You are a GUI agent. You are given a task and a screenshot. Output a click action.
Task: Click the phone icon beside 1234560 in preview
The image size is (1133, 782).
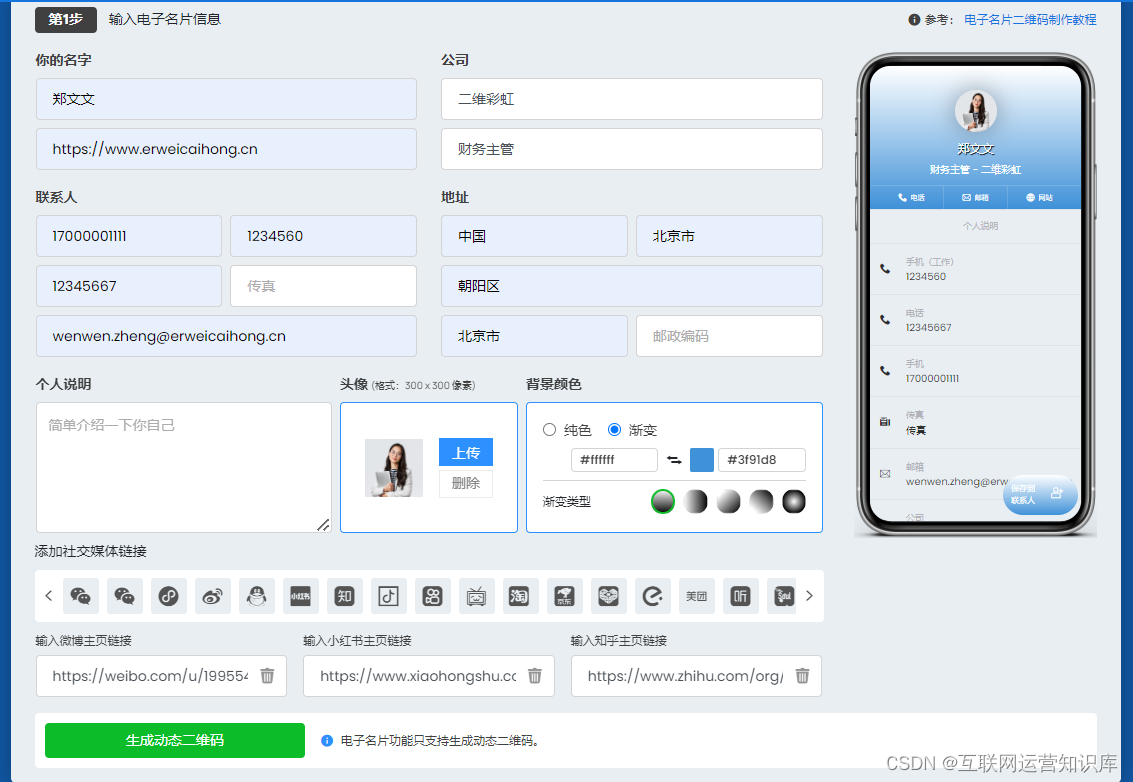[x=885, y=269]
